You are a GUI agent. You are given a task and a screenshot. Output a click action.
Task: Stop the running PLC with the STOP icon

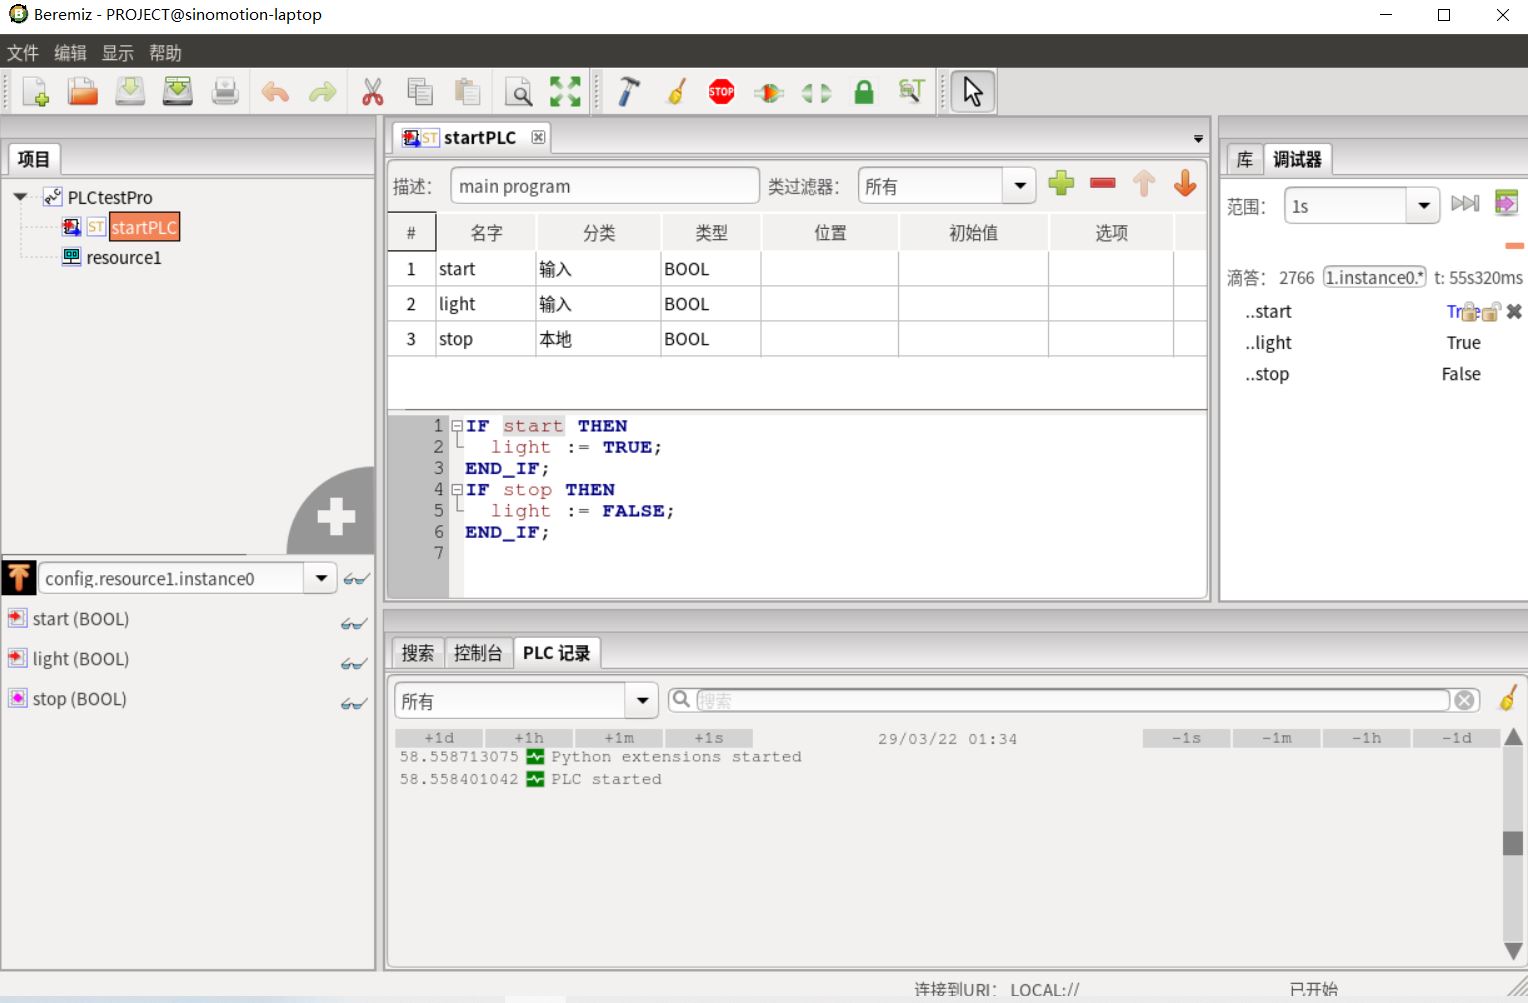click(x=721, y=91)
